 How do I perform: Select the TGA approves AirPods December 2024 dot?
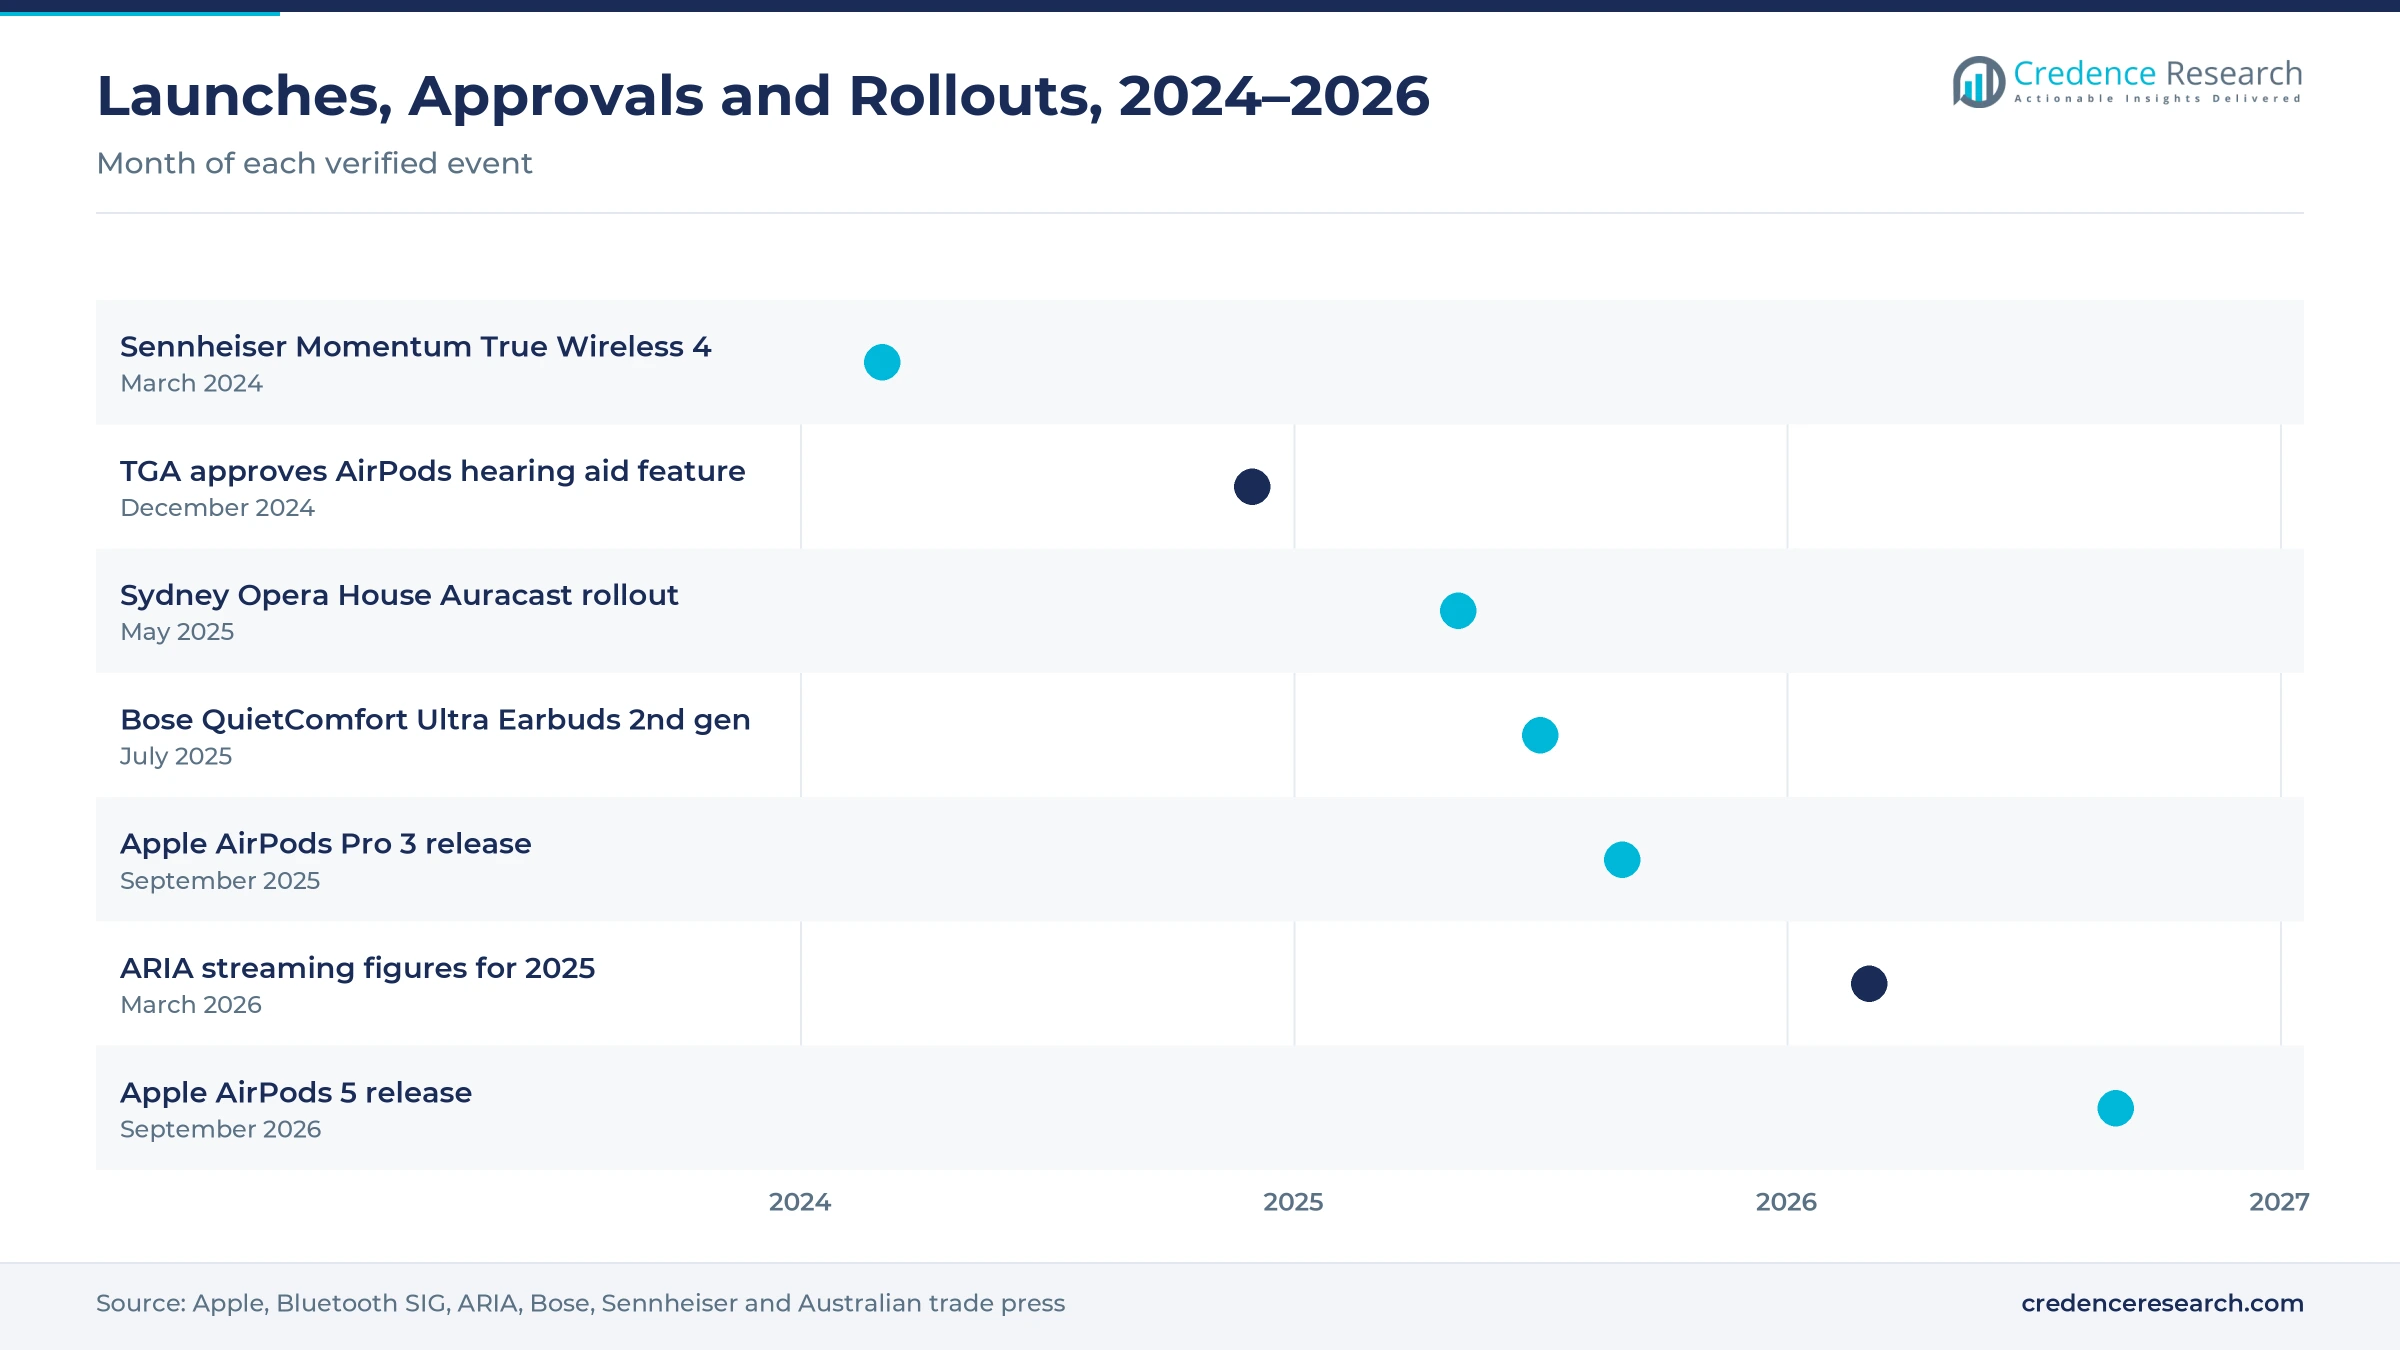[x=1252, y=487]
